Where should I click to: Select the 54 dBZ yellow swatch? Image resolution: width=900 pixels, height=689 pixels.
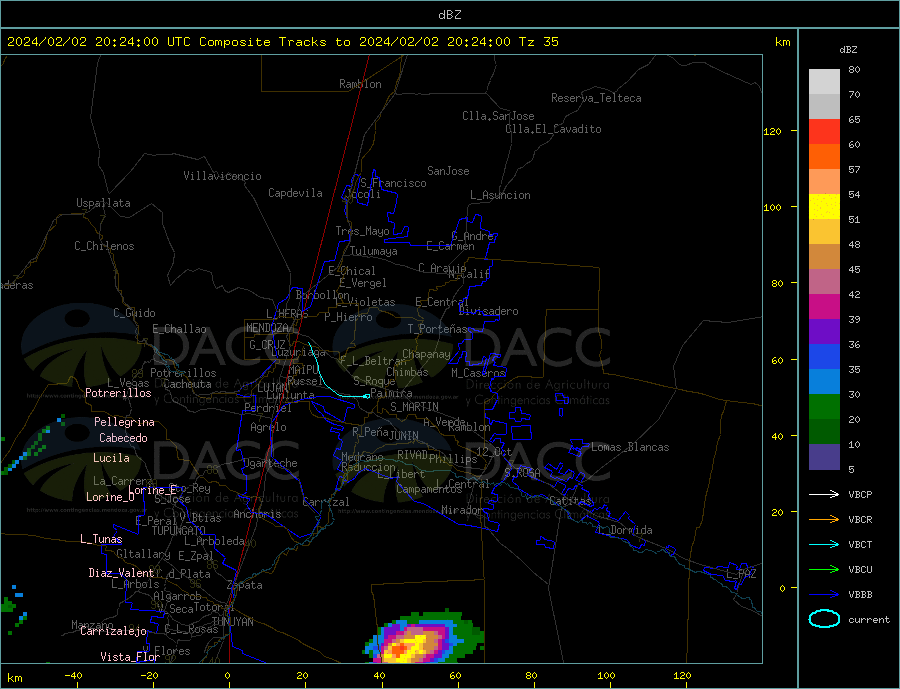[x=824, y=207]
